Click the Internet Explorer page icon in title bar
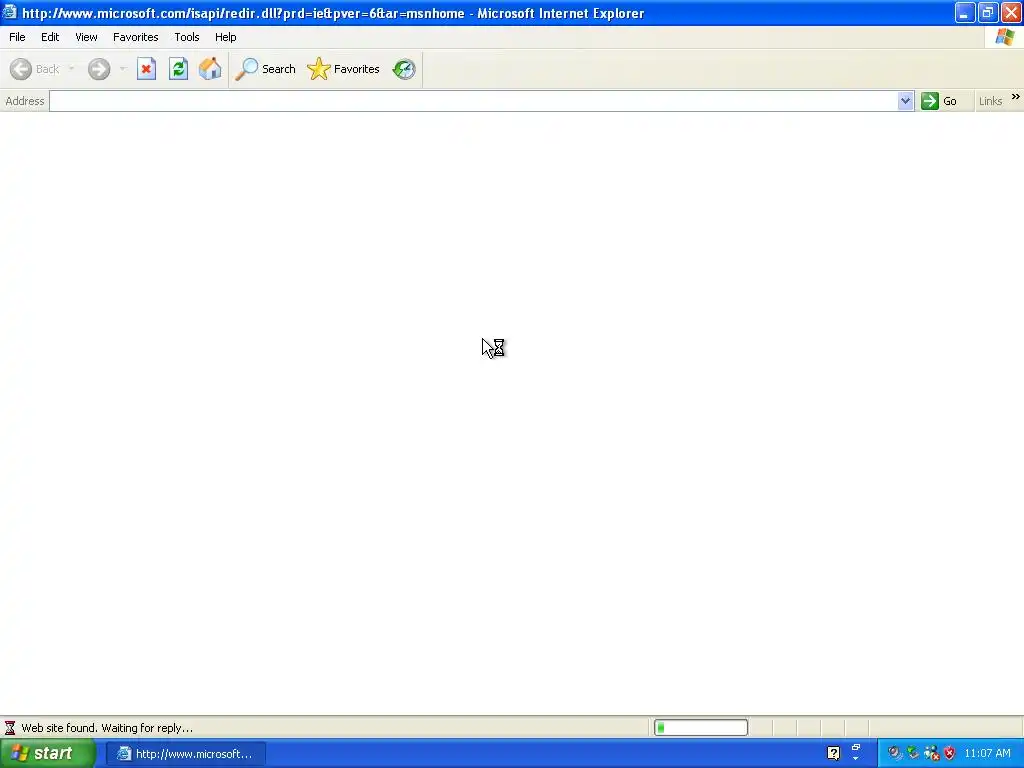The height and width of the screenshot is (768, 1024). (x=10, y=12)
